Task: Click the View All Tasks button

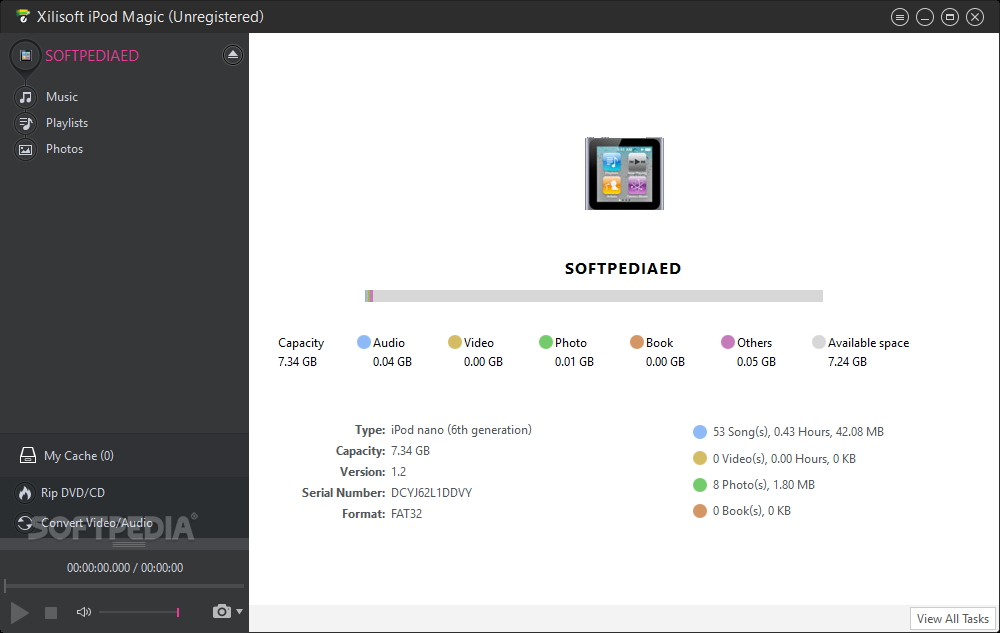Action: tap(953, 619)
